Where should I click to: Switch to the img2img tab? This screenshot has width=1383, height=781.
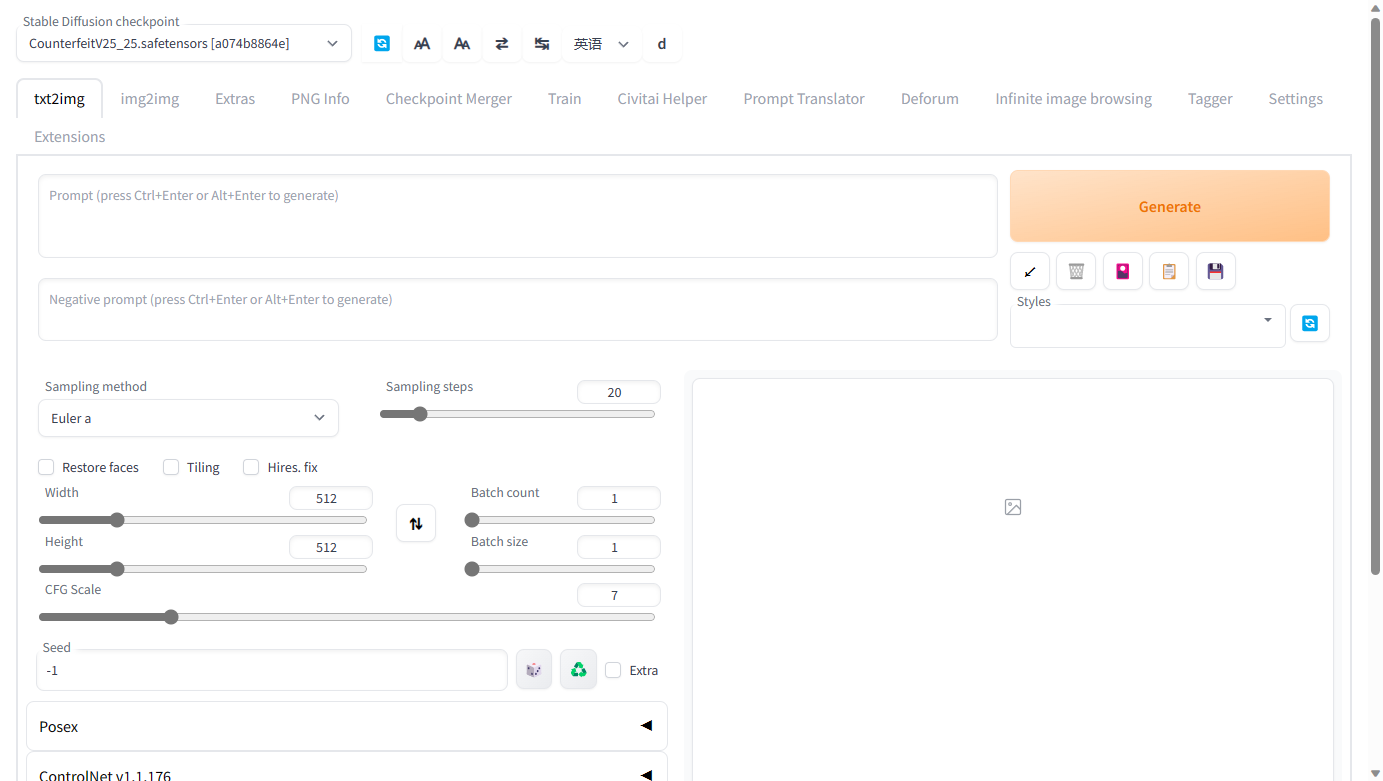[x=150, y=99]
